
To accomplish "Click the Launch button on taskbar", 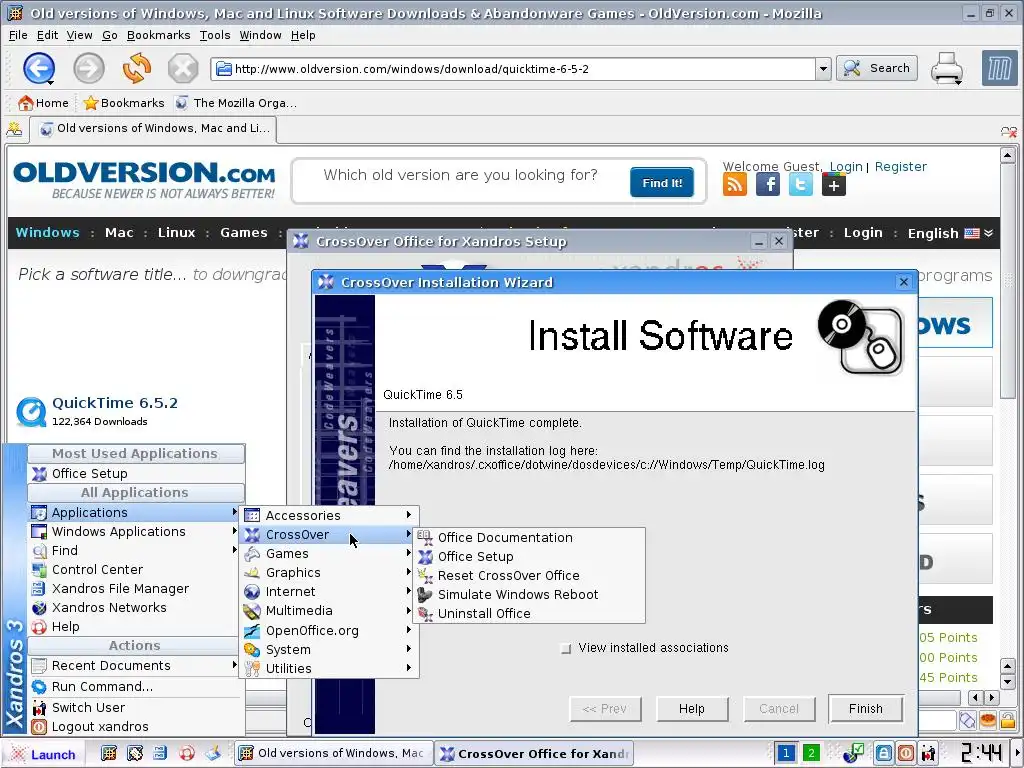I will click(43, 754).
